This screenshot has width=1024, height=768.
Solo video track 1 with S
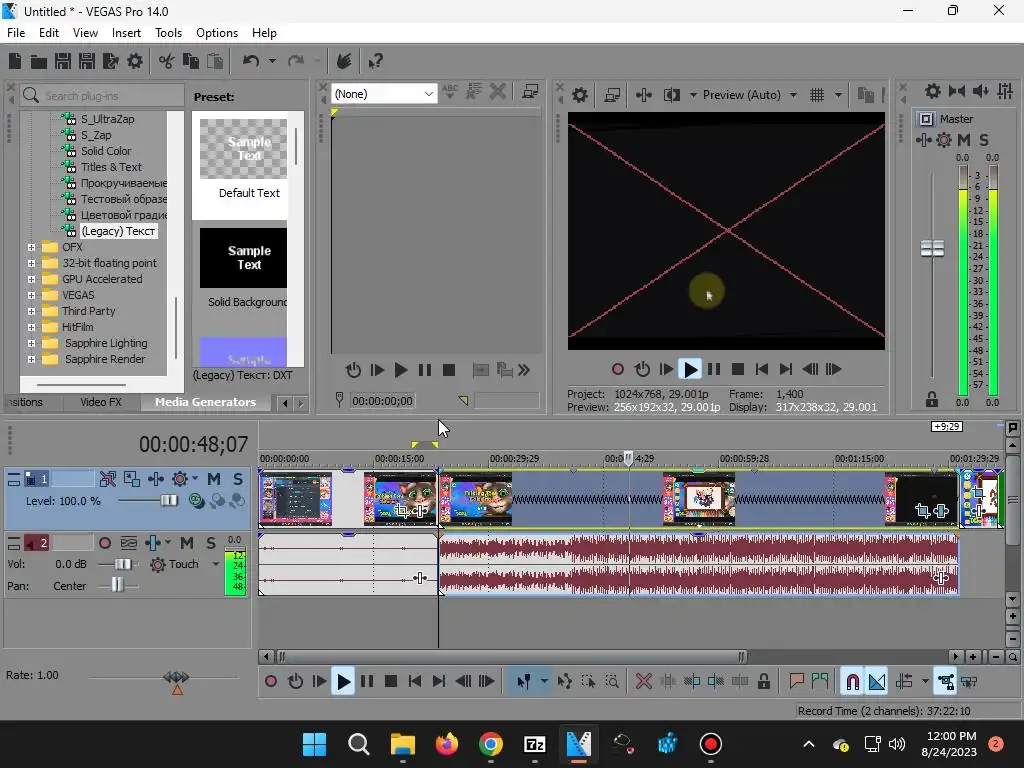coord(238,479)
